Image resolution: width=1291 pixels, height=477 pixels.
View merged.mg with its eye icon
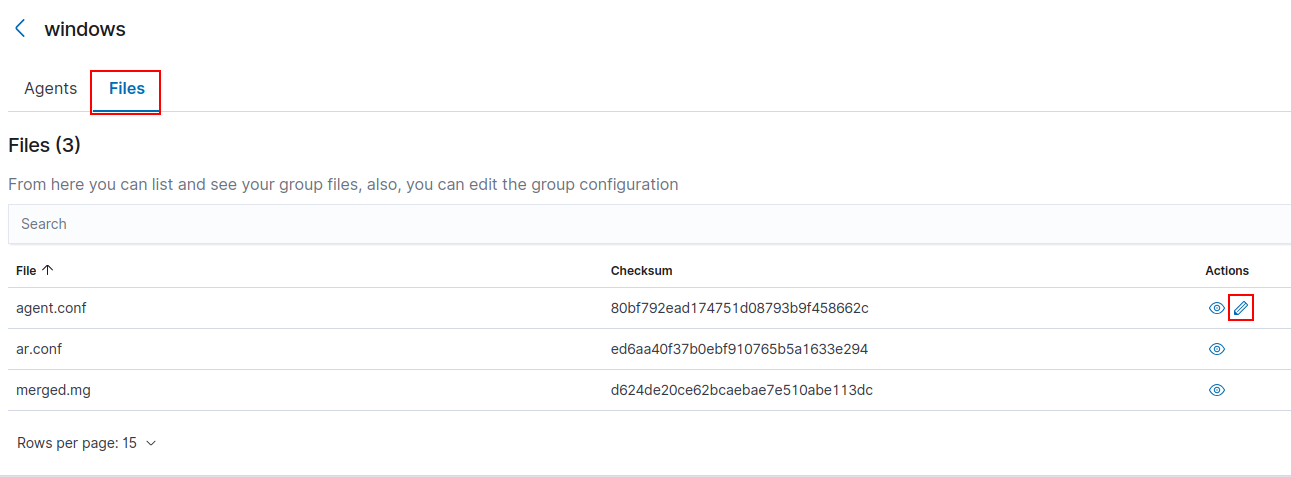(1216, 390)
